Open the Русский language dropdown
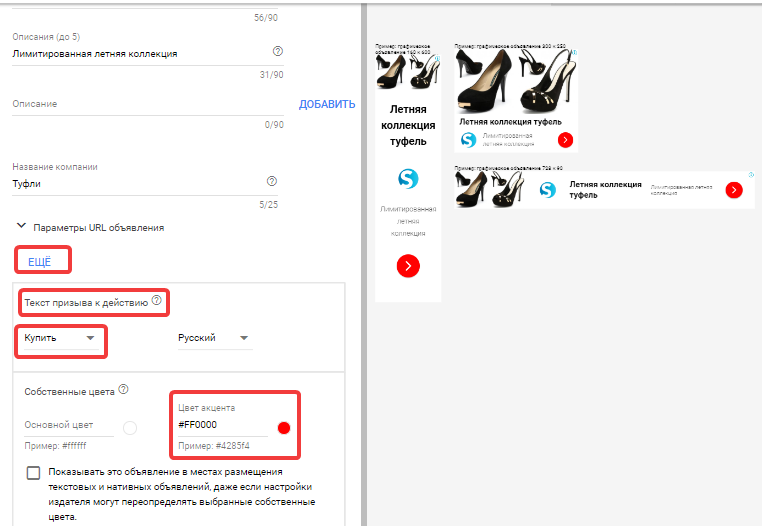Screen dimensions: 762x526 pyautogui.click(x=214, y=338)
